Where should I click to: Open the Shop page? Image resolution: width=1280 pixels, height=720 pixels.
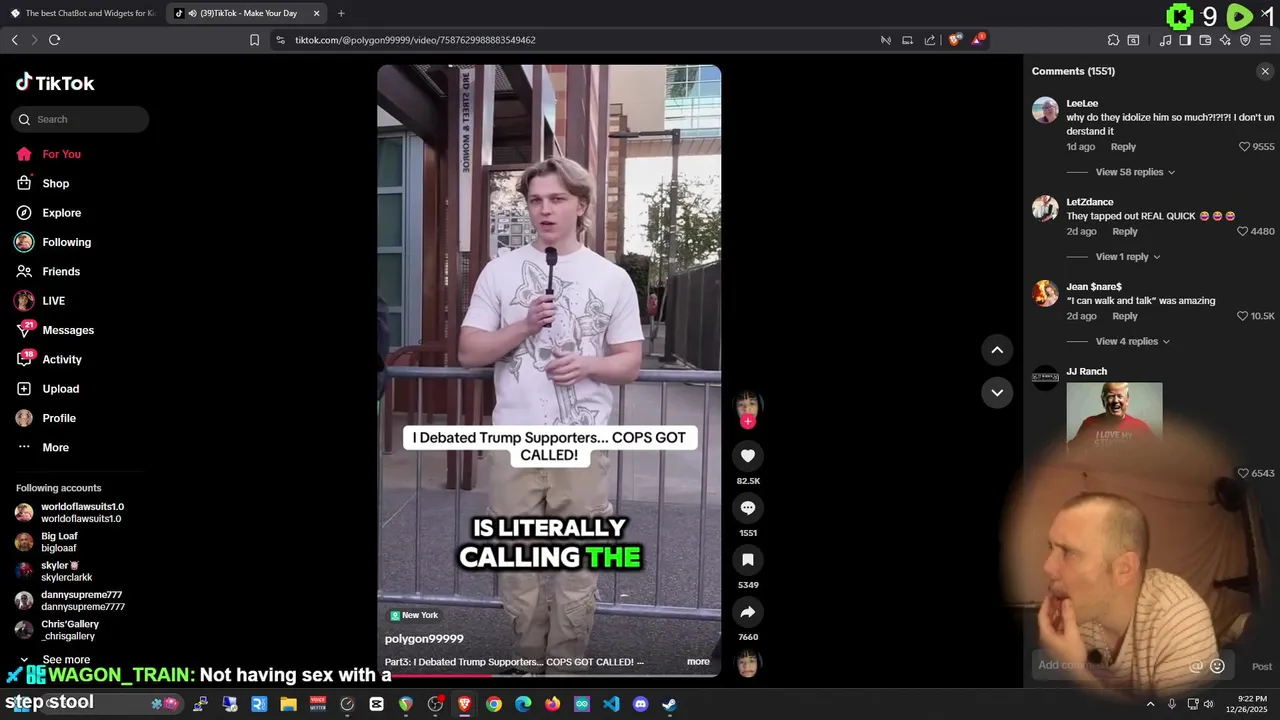coord(56,183)
